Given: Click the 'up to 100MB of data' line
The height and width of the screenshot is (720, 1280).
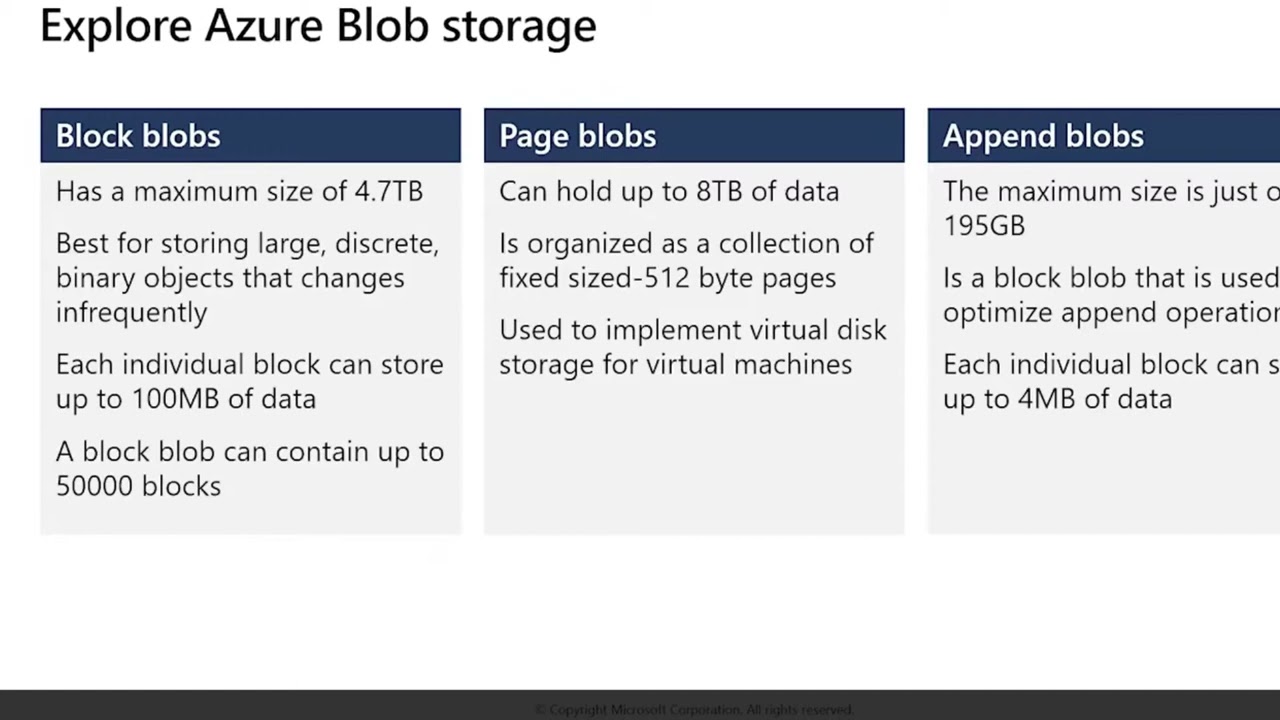Looking at the screenshot, I should click(186, 399).
